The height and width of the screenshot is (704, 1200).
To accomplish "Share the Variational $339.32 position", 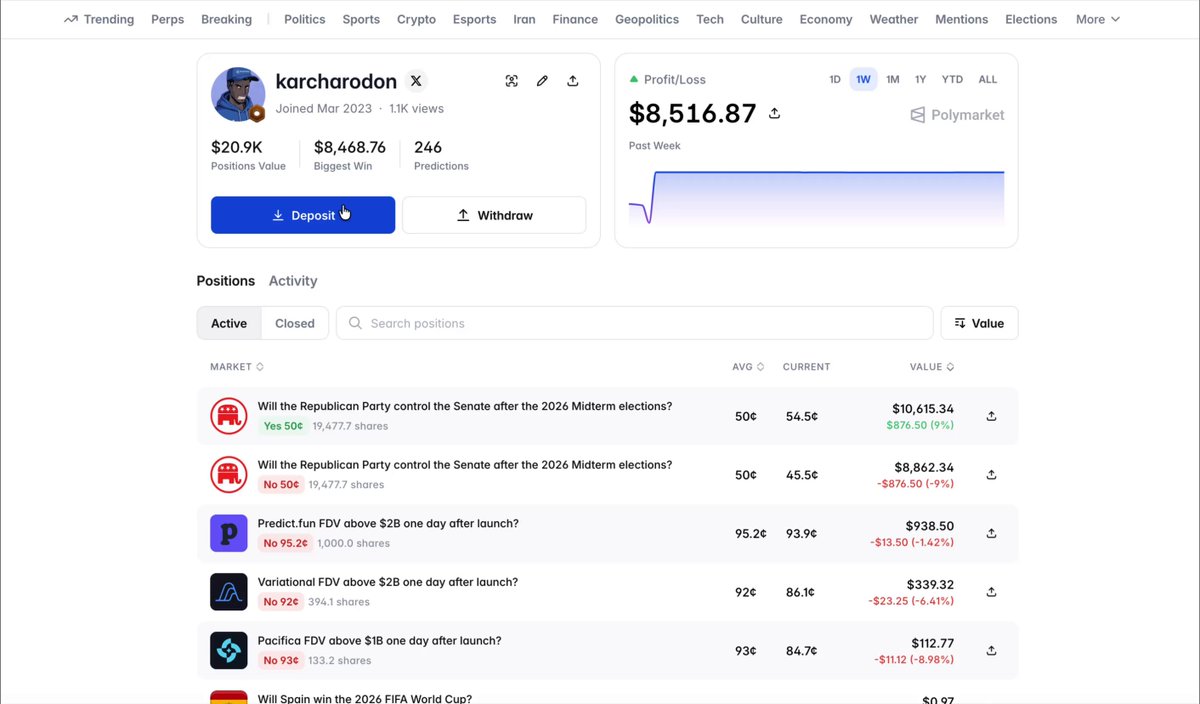I will coord(991,592).
